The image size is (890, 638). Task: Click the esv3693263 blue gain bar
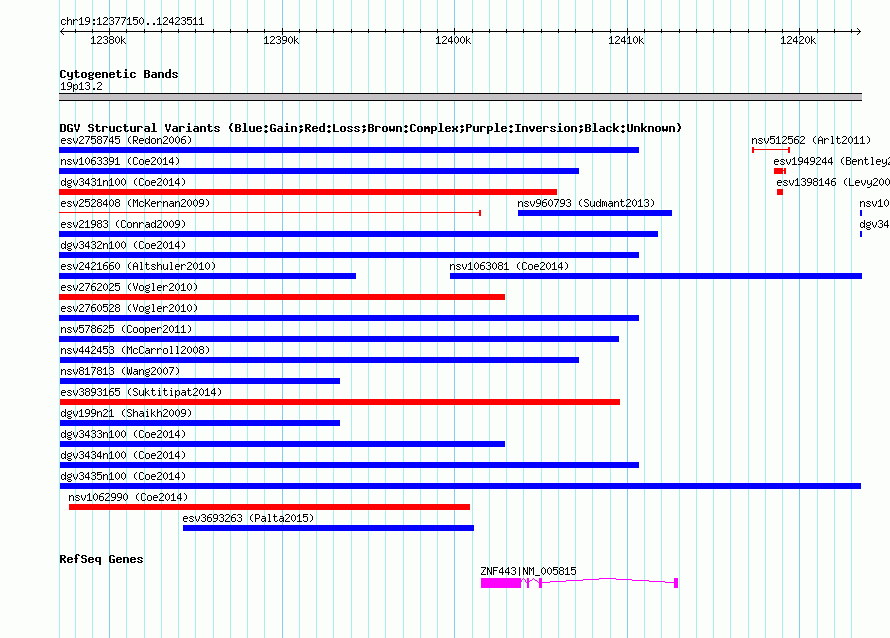coord(329,528)
